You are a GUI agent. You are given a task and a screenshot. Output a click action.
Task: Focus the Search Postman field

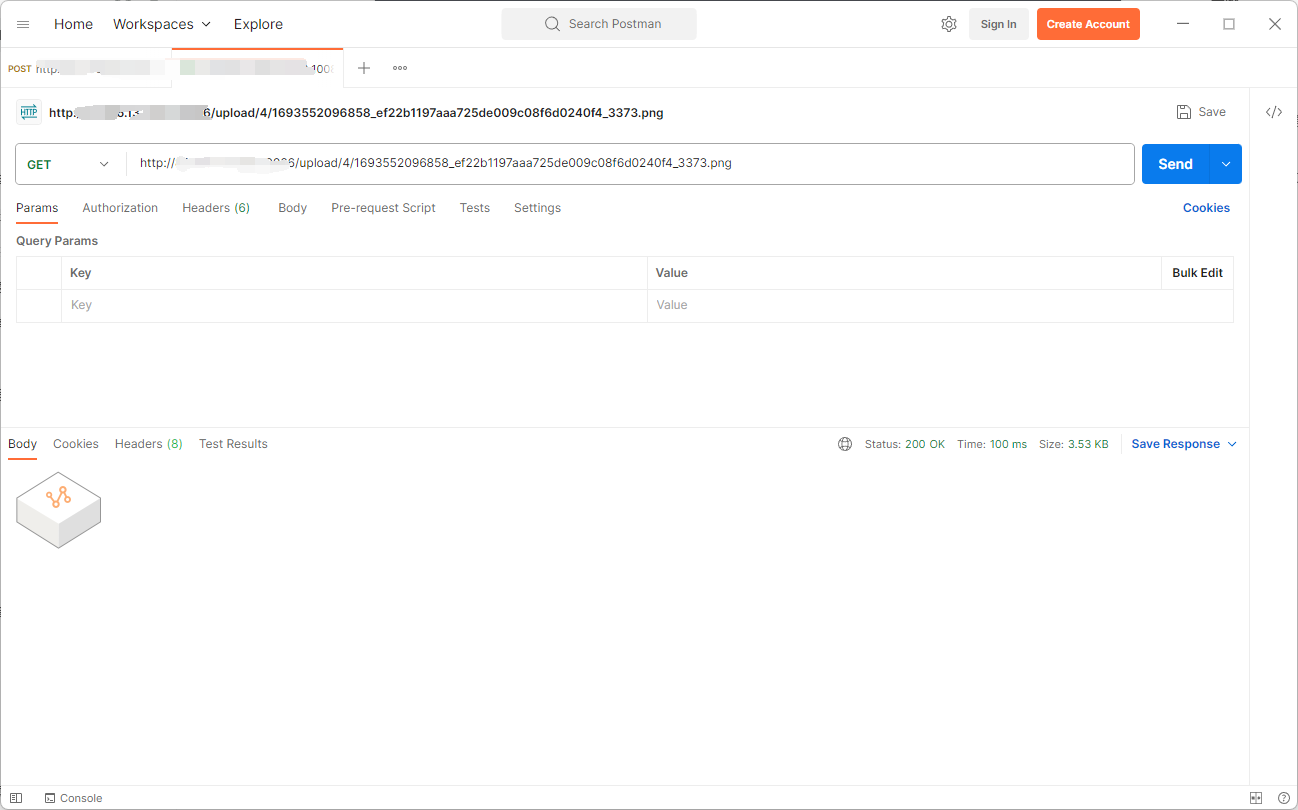click(x=599, y=24)
